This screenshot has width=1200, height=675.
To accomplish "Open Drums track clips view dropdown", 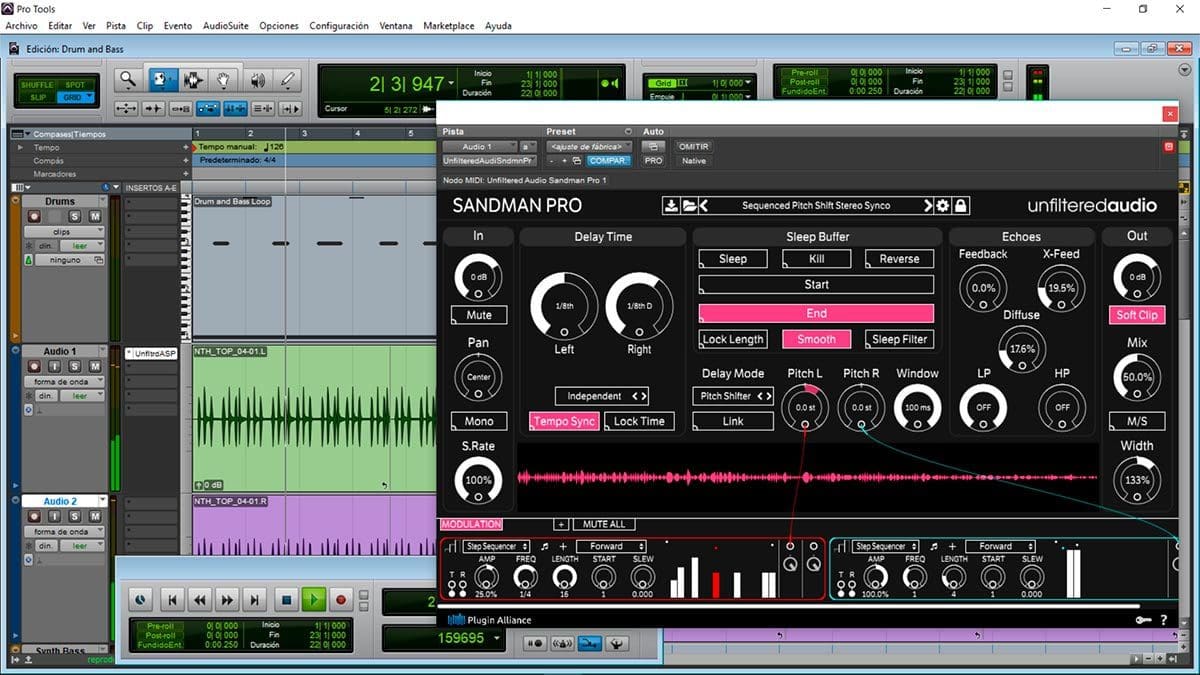I will (x=65, y=231).
